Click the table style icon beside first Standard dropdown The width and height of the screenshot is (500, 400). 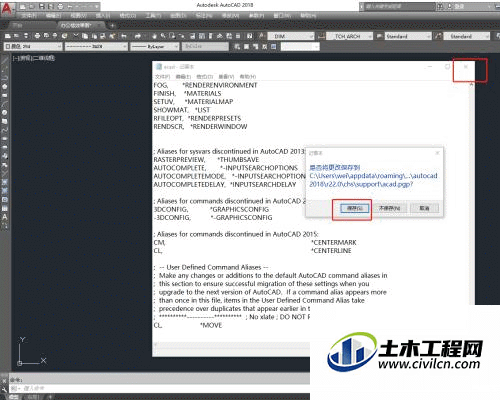click(379, 36)
